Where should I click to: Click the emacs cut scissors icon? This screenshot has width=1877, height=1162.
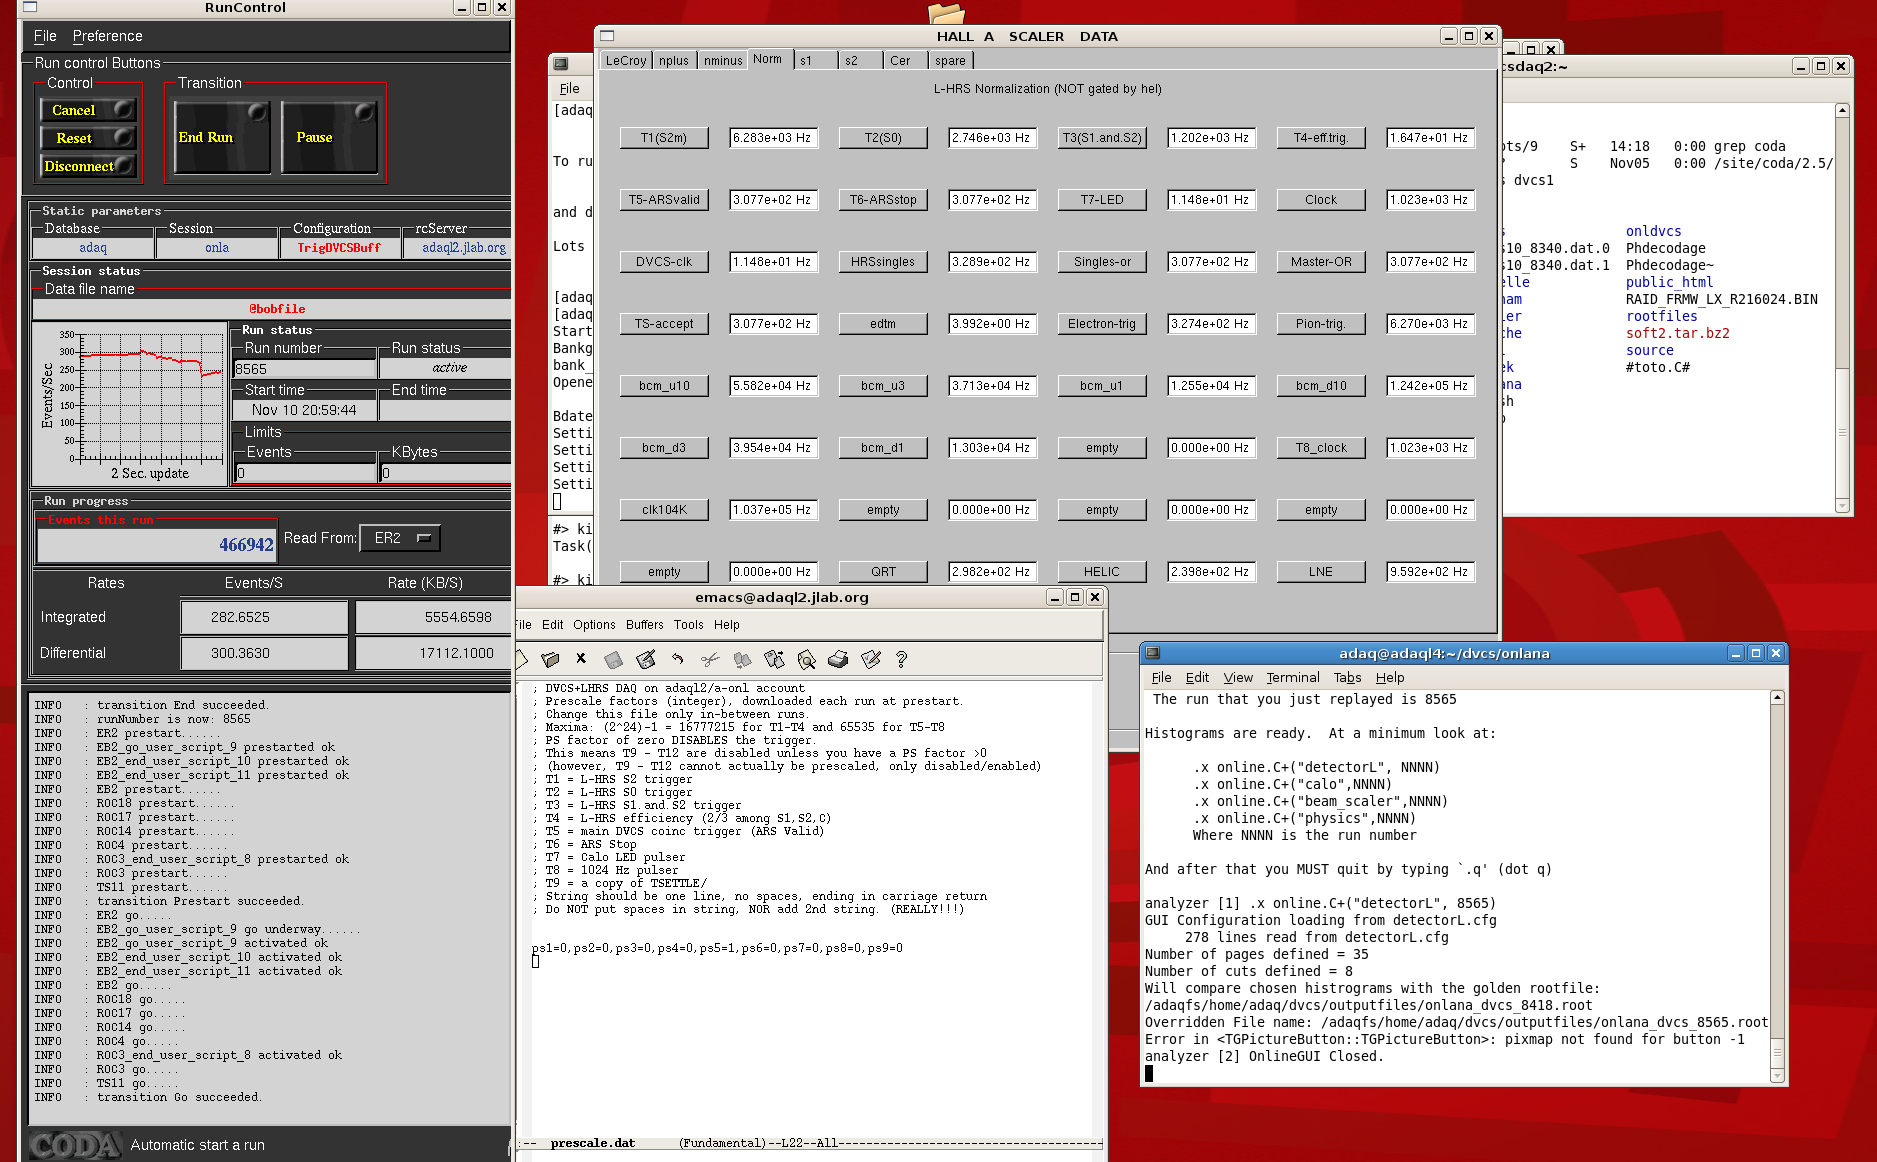[710, 659]
